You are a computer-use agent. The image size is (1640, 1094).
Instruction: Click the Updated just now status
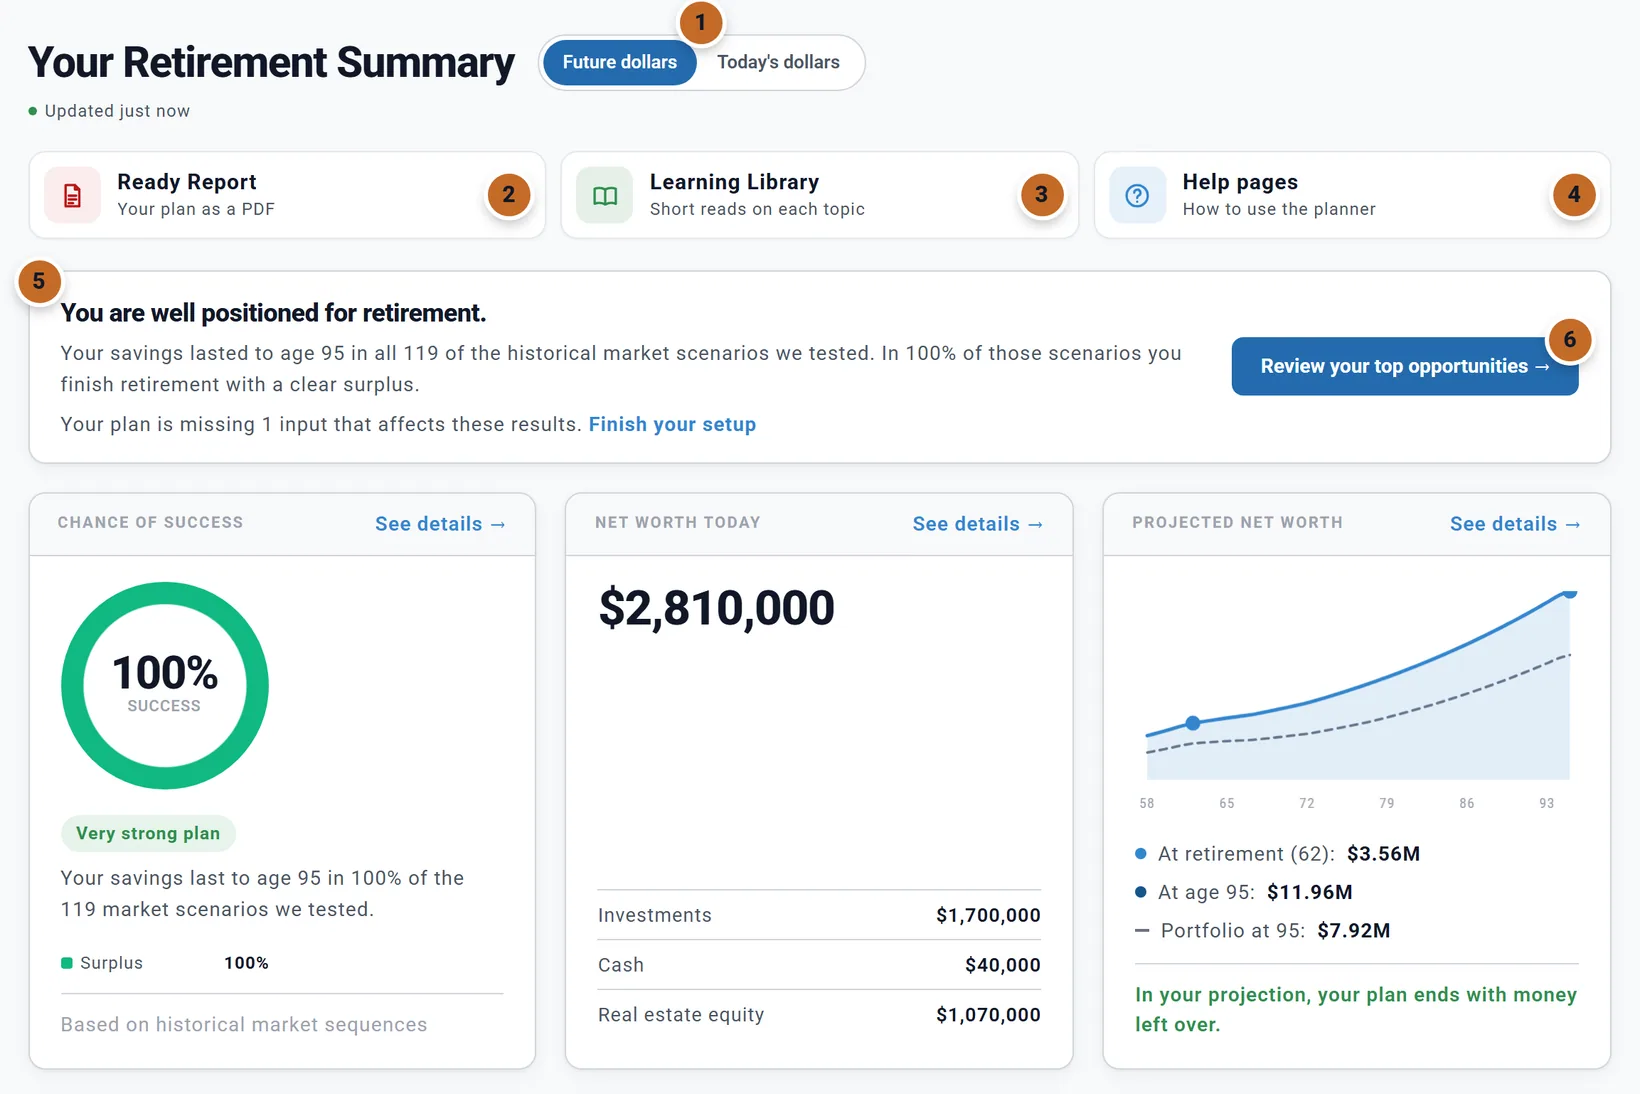pos(109,111)
